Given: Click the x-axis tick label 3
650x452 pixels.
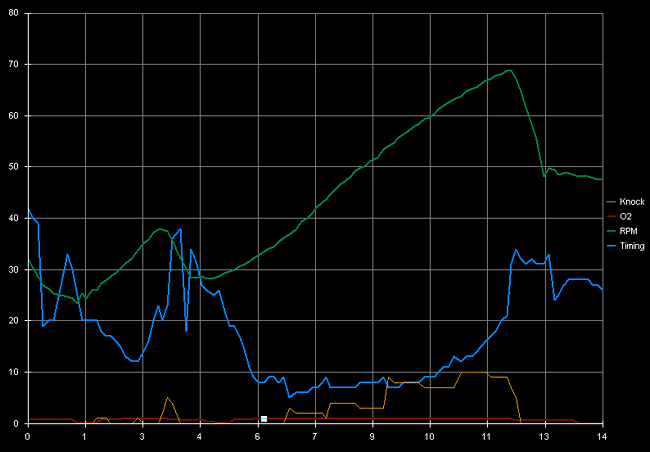Looking at the screenshot, I should pos(142,436).
